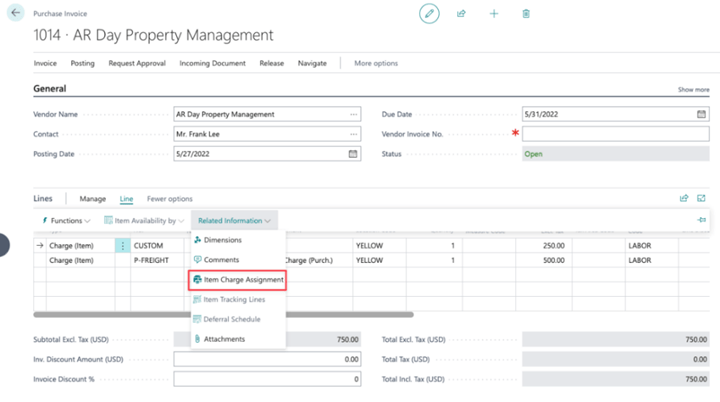Image resolution: width=720 pixels, height=402 pixels.
Task: Expand the Functions dropdown
Action: 66,220
